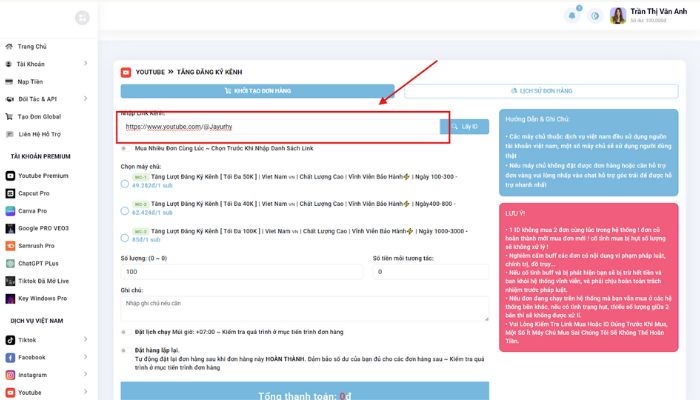The image size is (700, 400).
Task: Click the Tài Khoản account icon
Action: (x=8, y=64)
